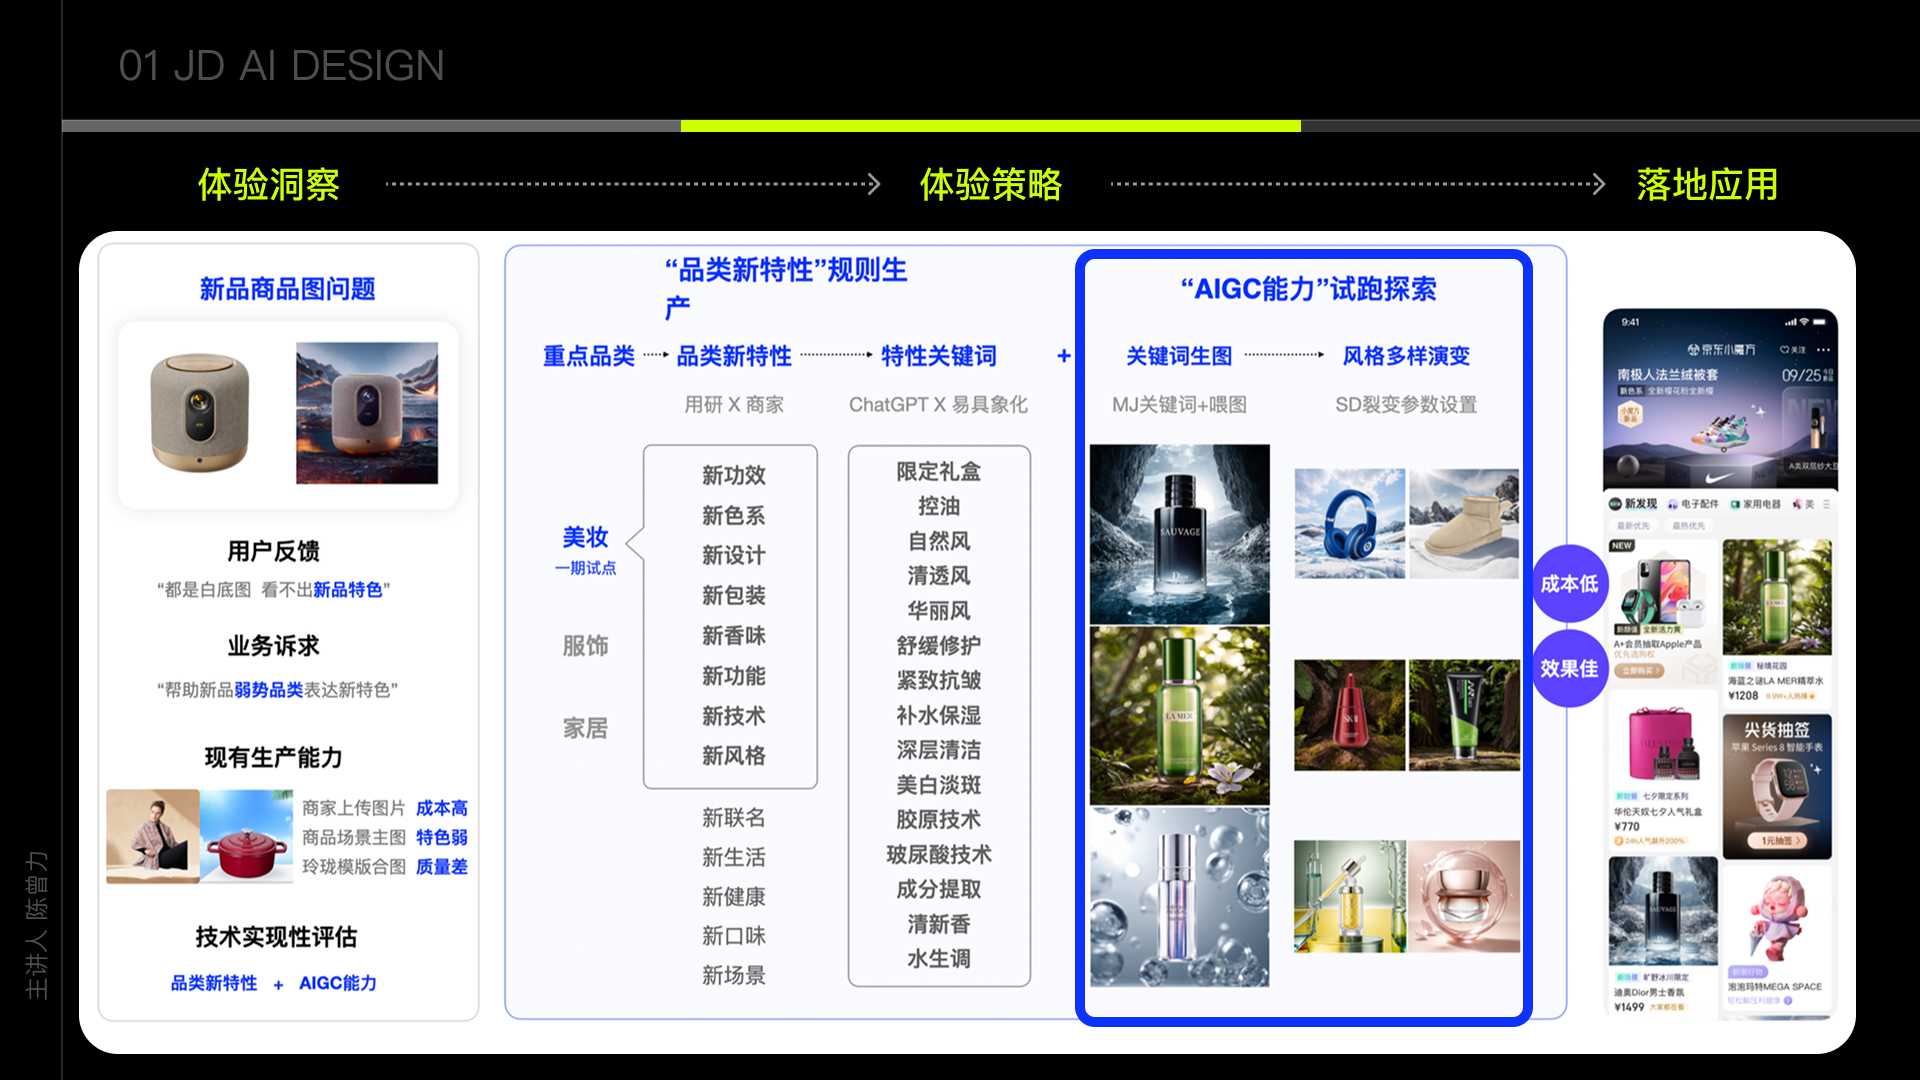This screenshot has width=1920, height=1080.
Task: Toggle the 最新优先 filter pill
Action: tap(1633, 525)
